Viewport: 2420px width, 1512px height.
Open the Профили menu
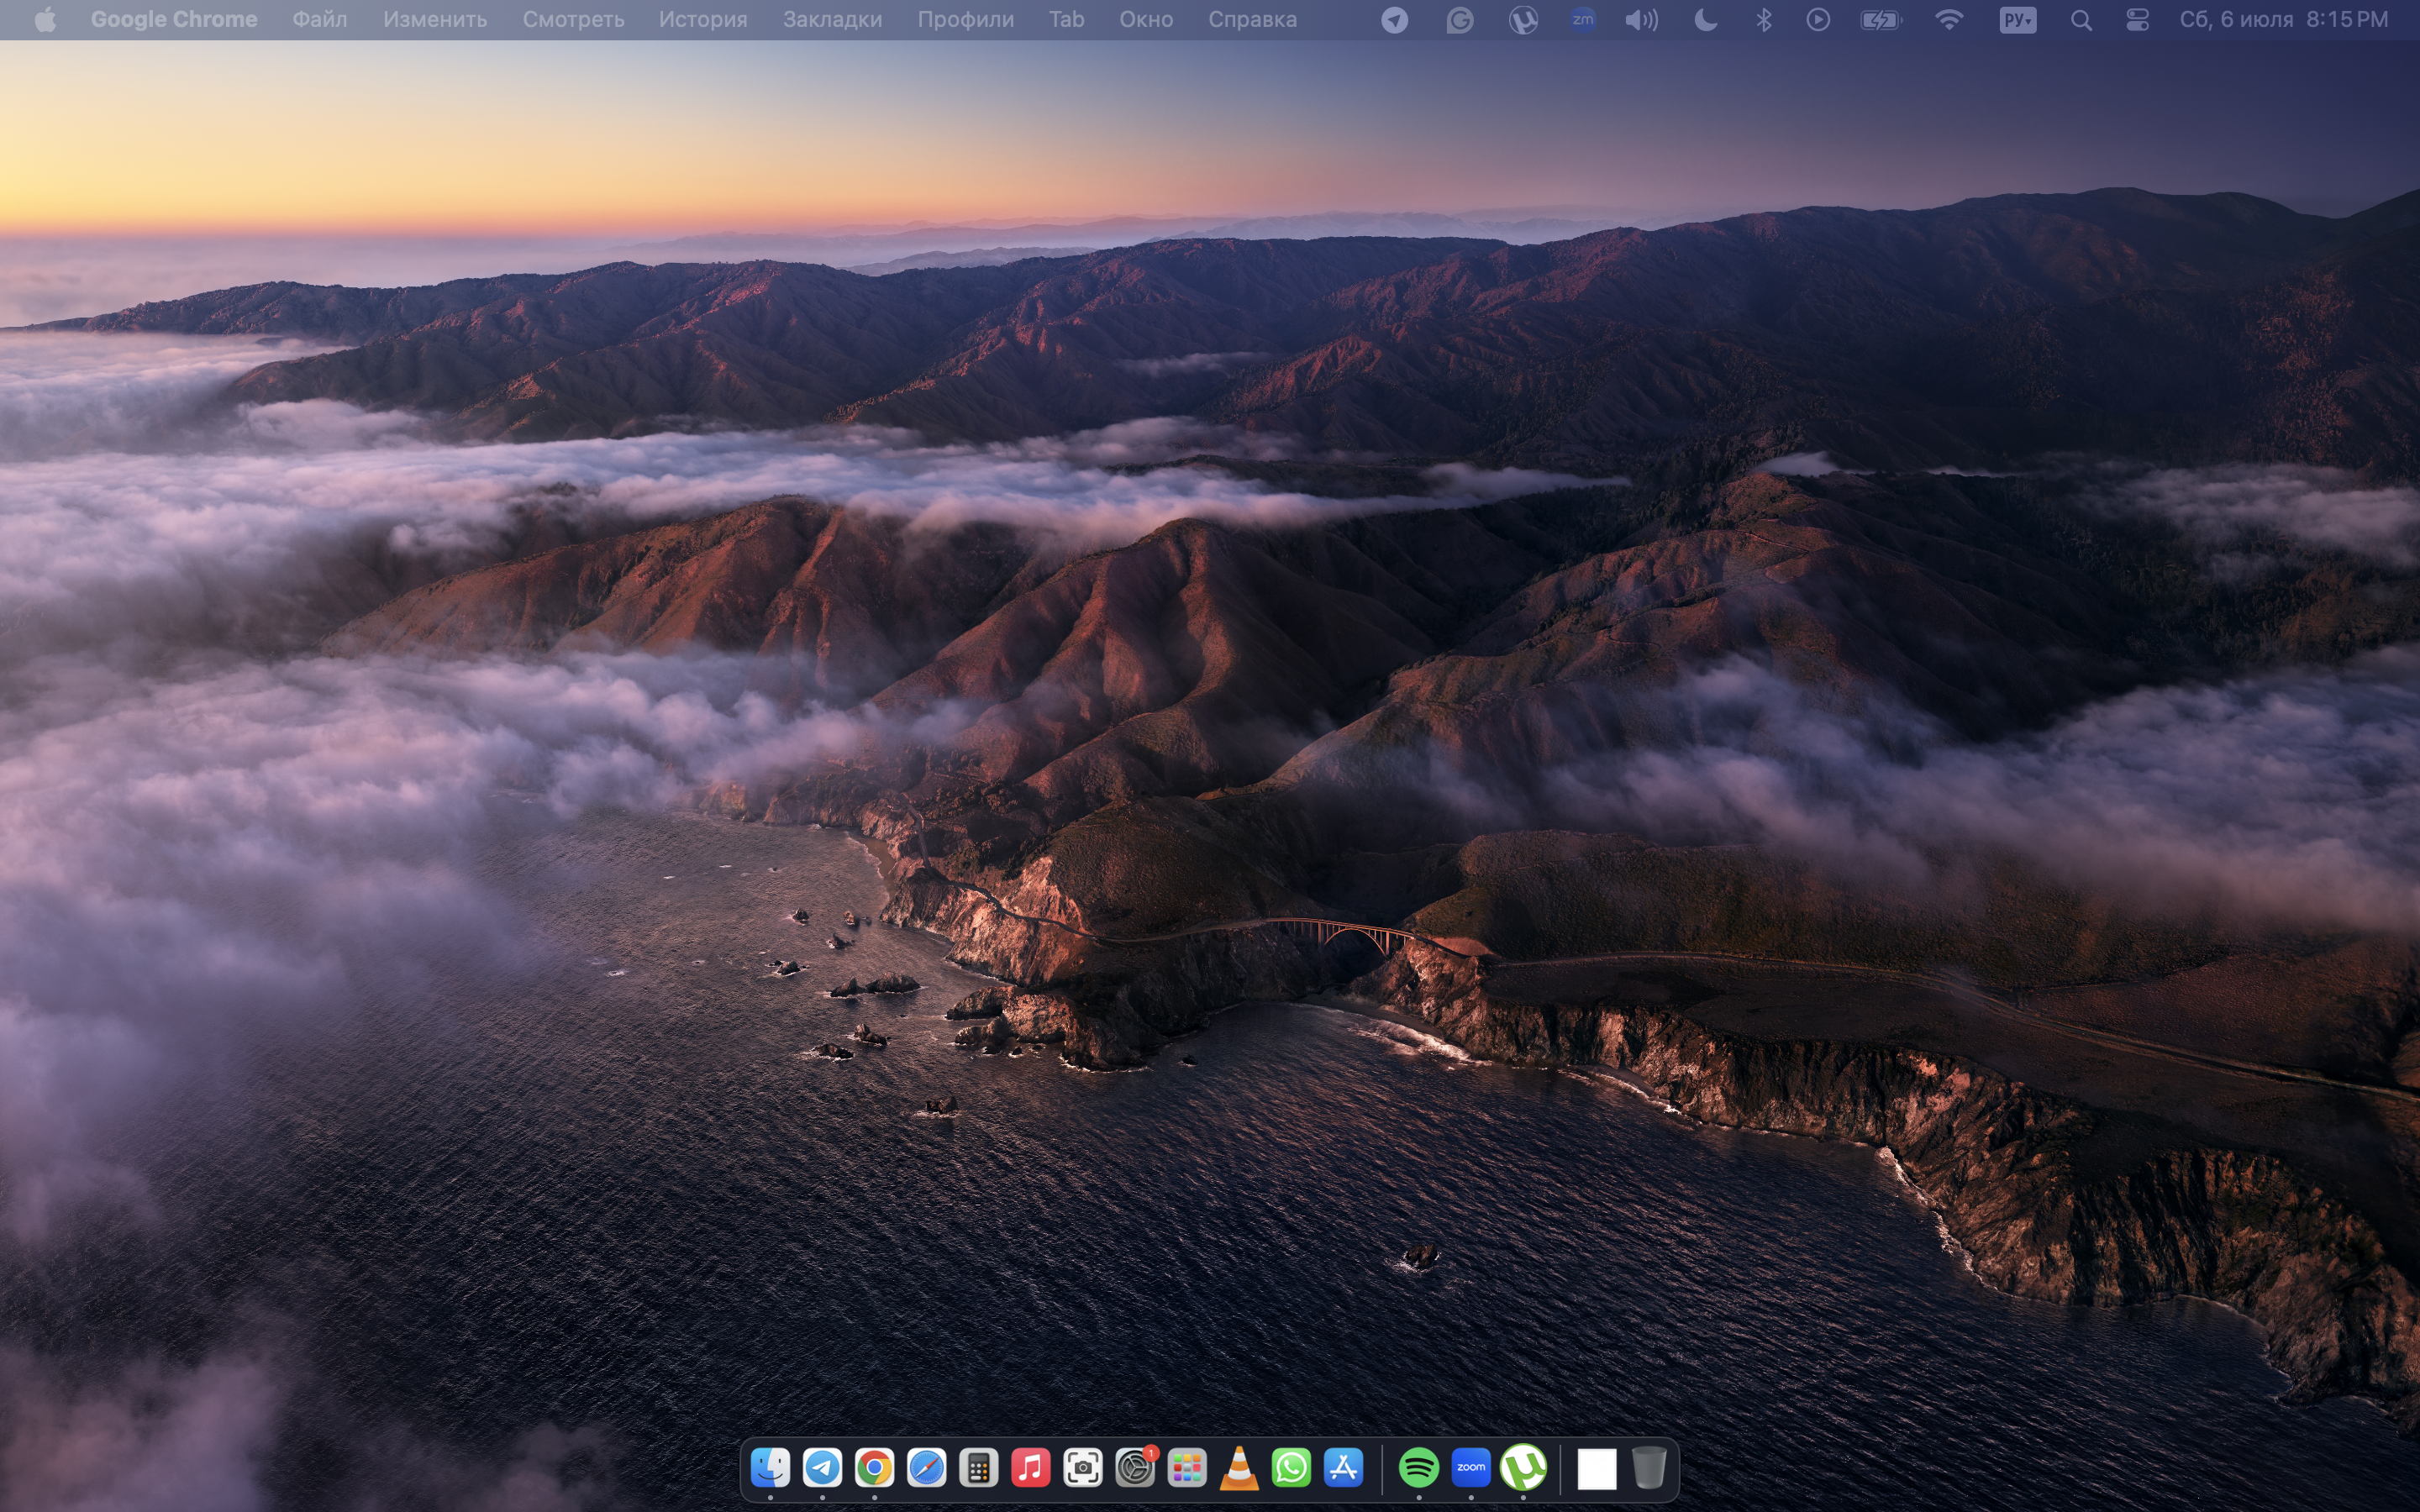point(965,19)
